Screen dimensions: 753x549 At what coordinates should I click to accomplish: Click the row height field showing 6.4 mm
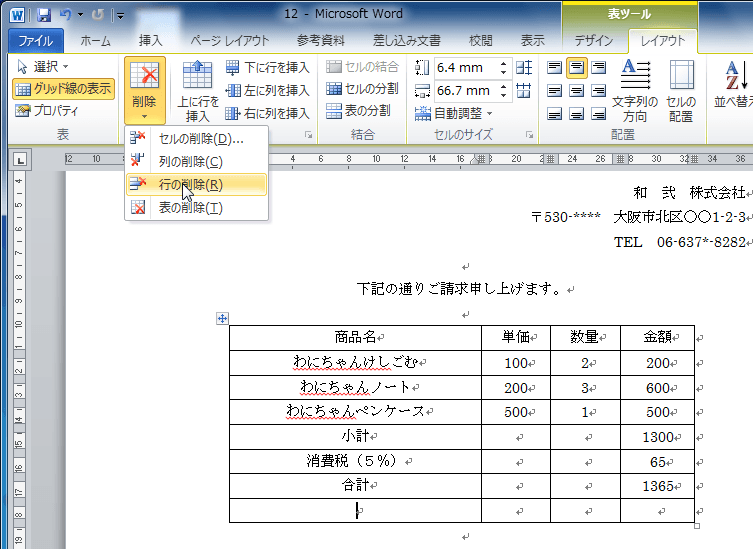coord(466,68)
